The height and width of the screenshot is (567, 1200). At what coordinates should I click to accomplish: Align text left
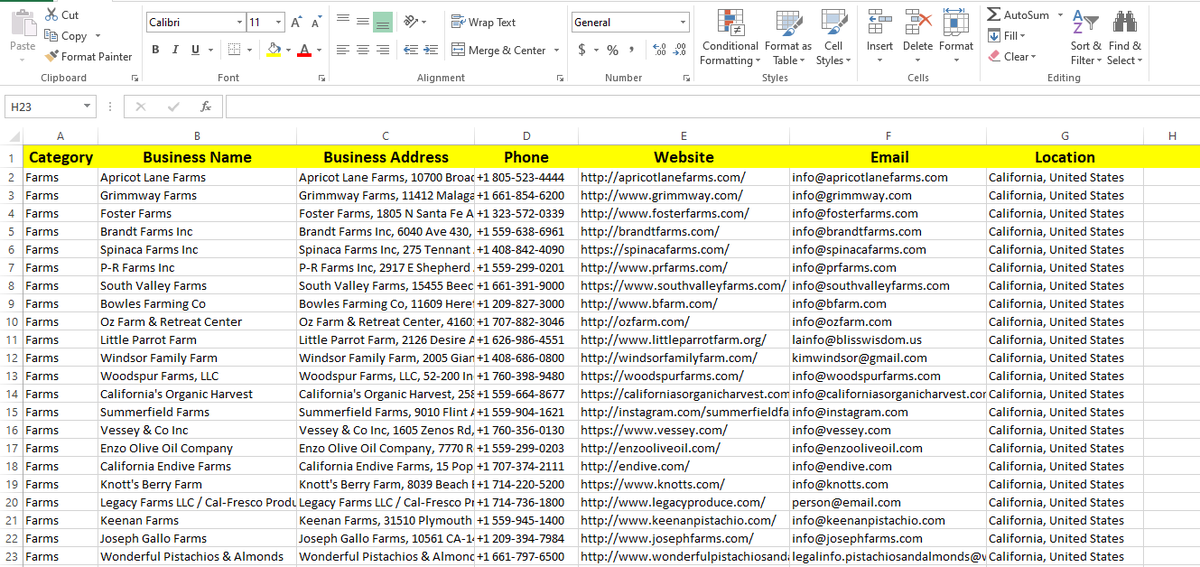click(x=343, y=50)
